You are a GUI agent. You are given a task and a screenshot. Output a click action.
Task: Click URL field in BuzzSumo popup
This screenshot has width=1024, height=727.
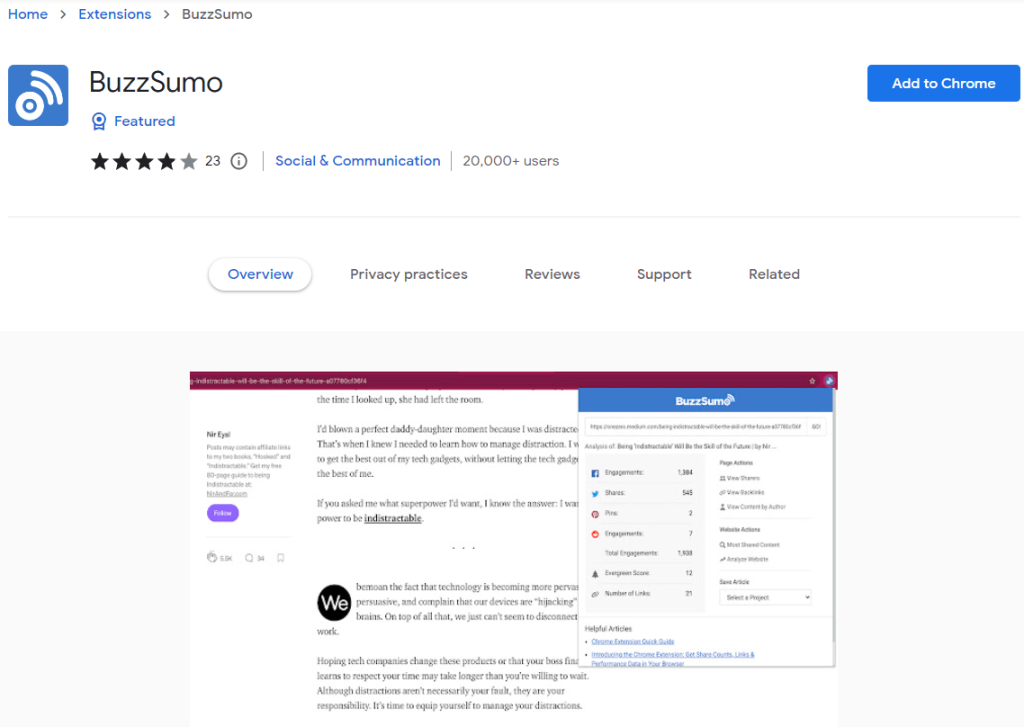(x=696, y=427)
